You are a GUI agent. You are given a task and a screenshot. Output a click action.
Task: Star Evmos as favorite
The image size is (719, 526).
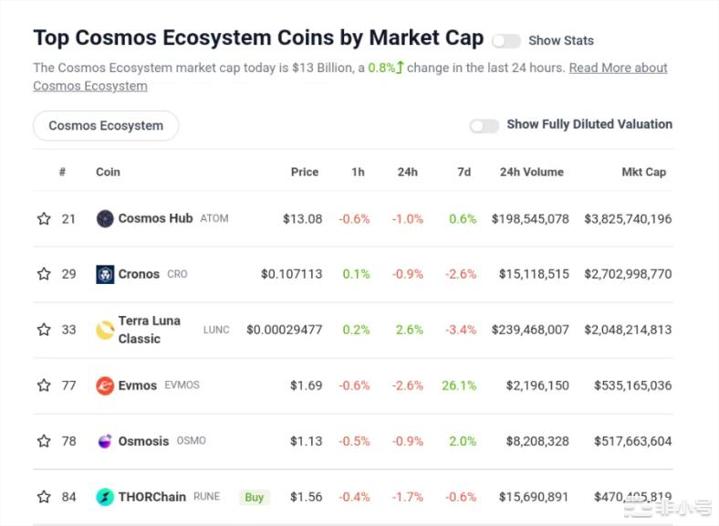coord(44,385)
